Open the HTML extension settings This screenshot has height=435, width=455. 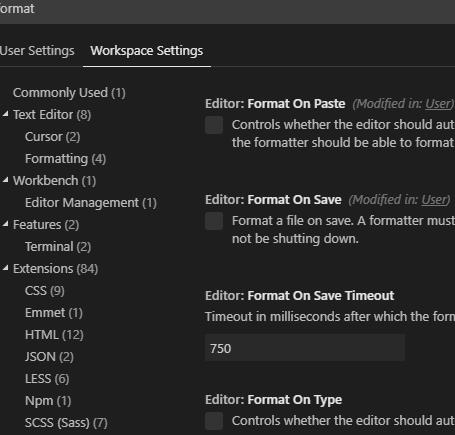54,335
